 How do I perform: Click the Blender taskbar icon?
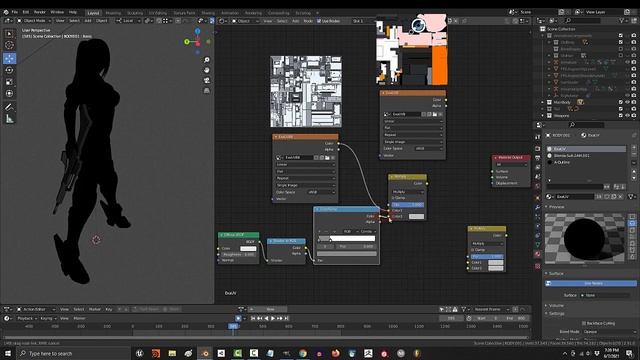coord(205,353)
